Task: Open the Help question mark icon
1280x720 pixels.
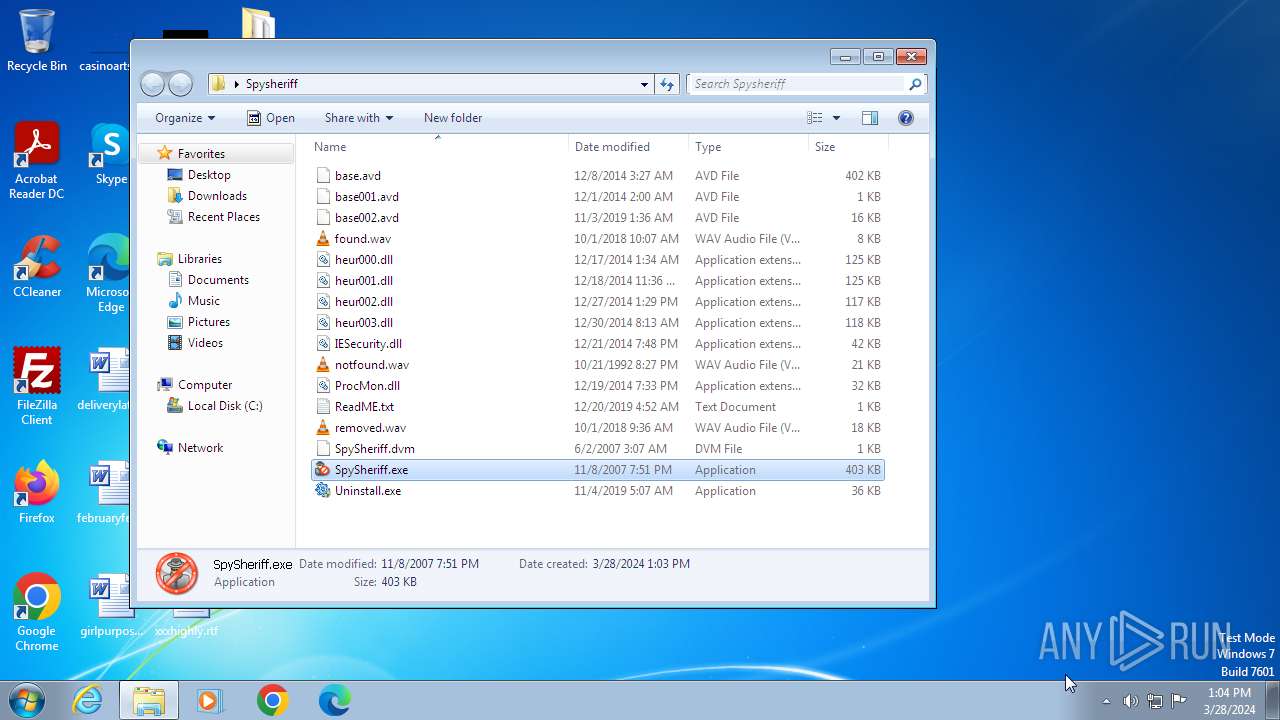Action: 906,118
